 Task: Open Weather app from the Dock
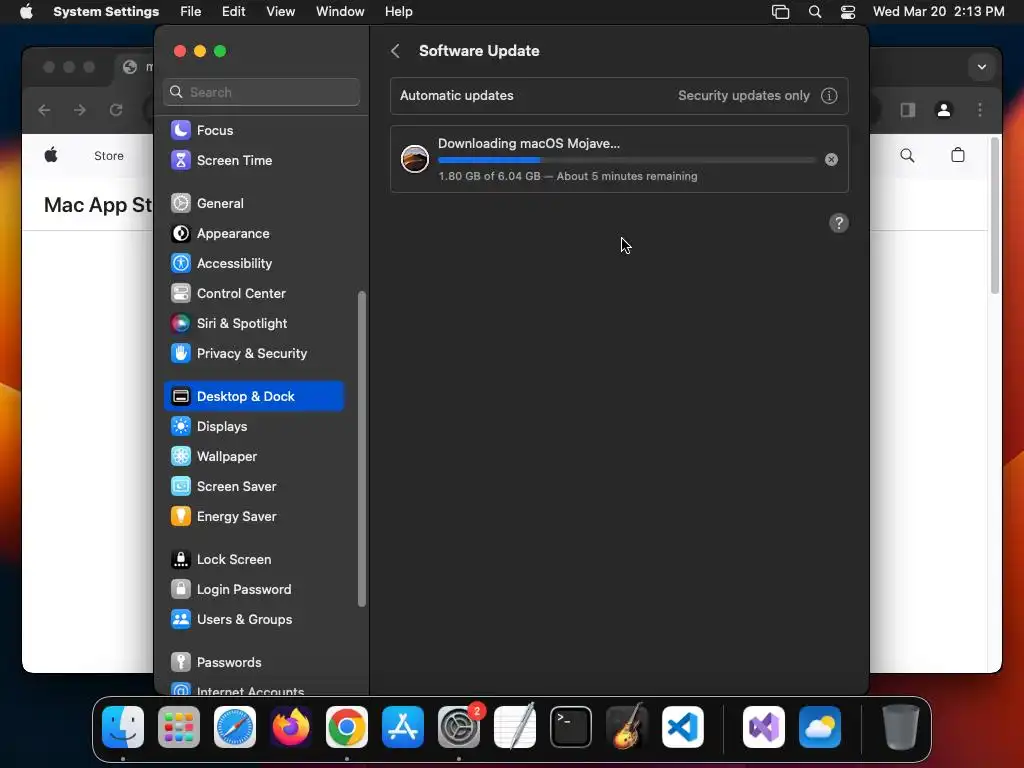pyautogui.click(x=820, y=727)
